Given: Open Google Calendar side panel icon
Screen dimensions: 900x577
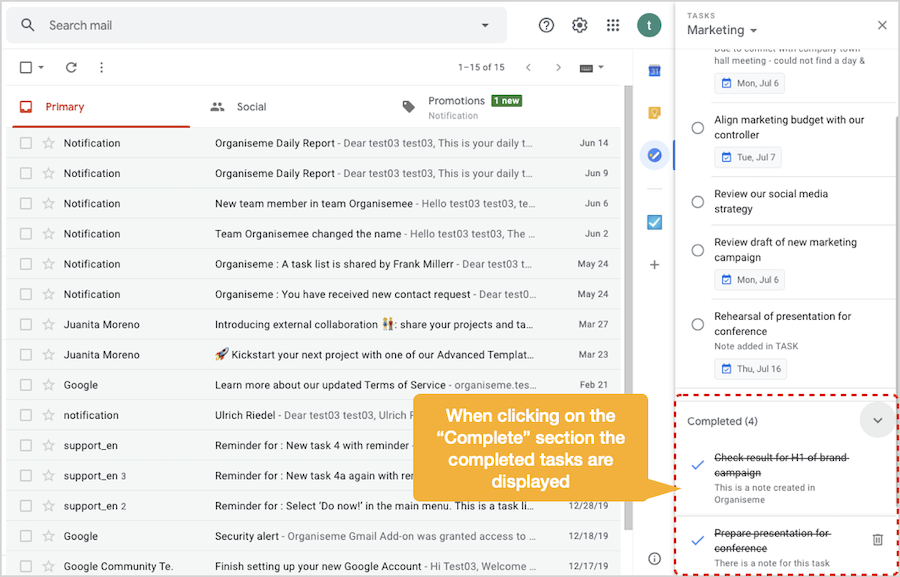Looking at the screenshot, I should point(654,71).
